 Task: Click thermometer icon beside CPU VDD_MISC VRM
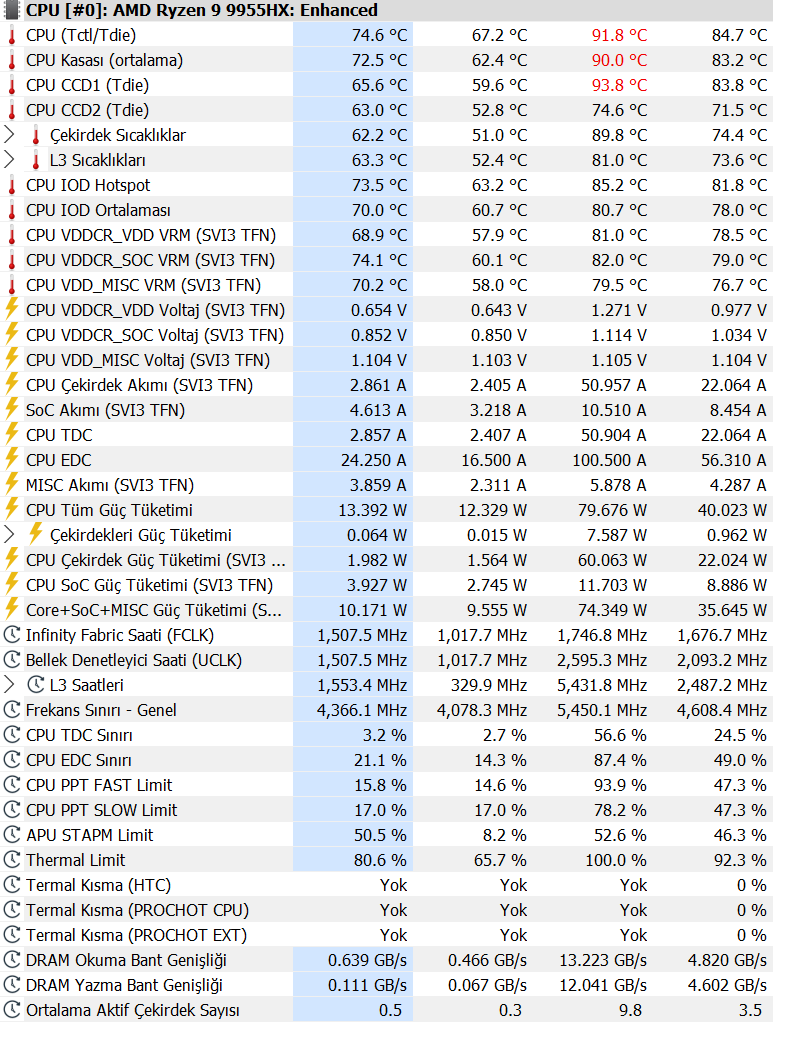click(11, 285)
